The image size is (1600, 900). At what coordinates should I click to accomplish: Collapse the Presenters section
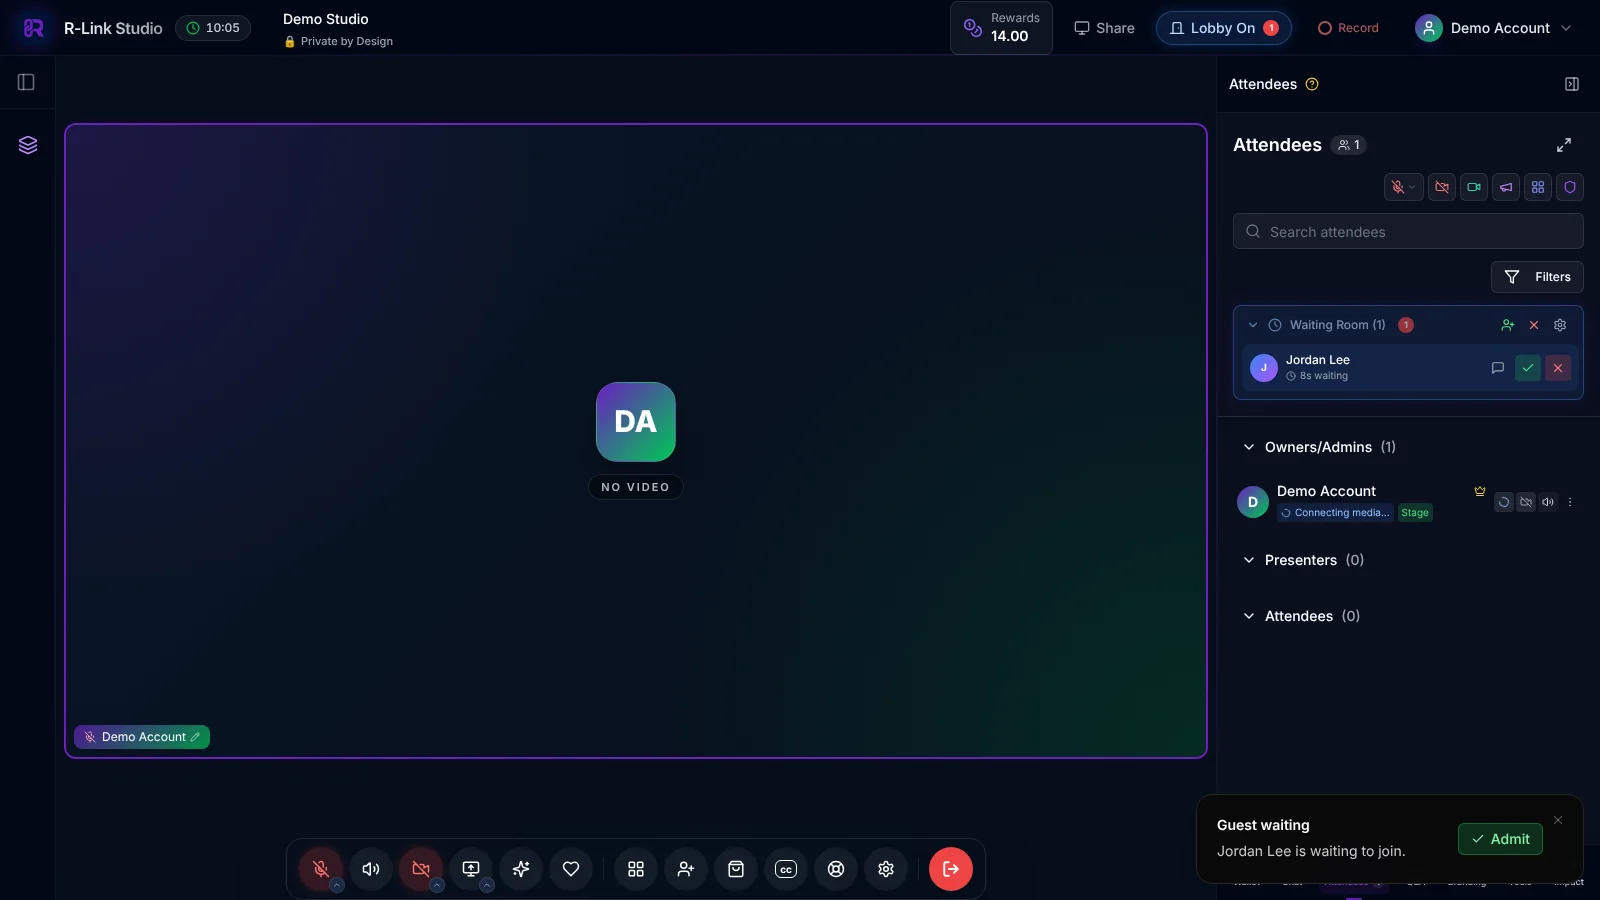(1249, 560)
